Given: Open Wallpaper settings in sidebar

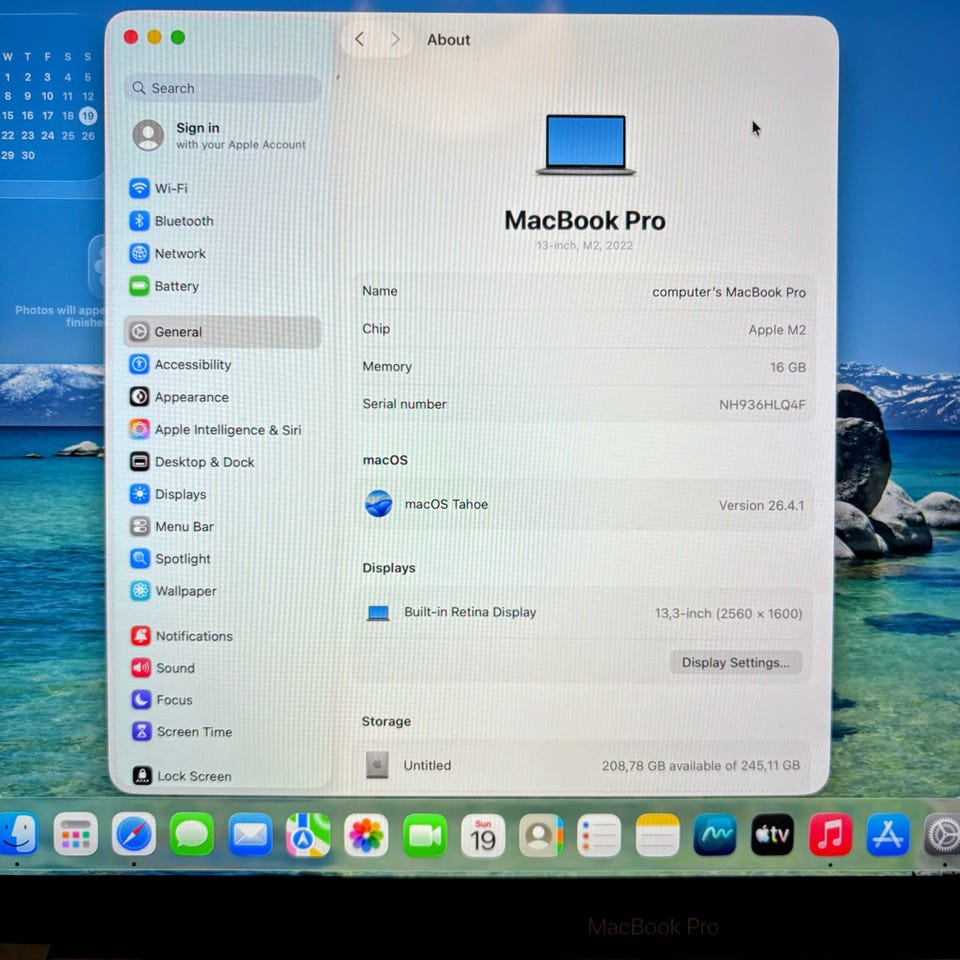Looking at the screenshot, I should pos(222,591).
